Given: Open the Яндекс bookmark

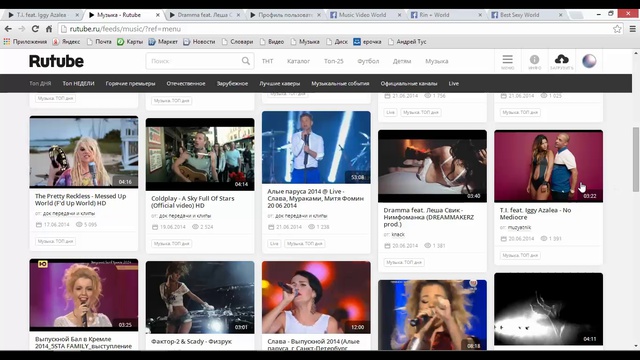Looking at the screenshot, I should coord(66,42).
